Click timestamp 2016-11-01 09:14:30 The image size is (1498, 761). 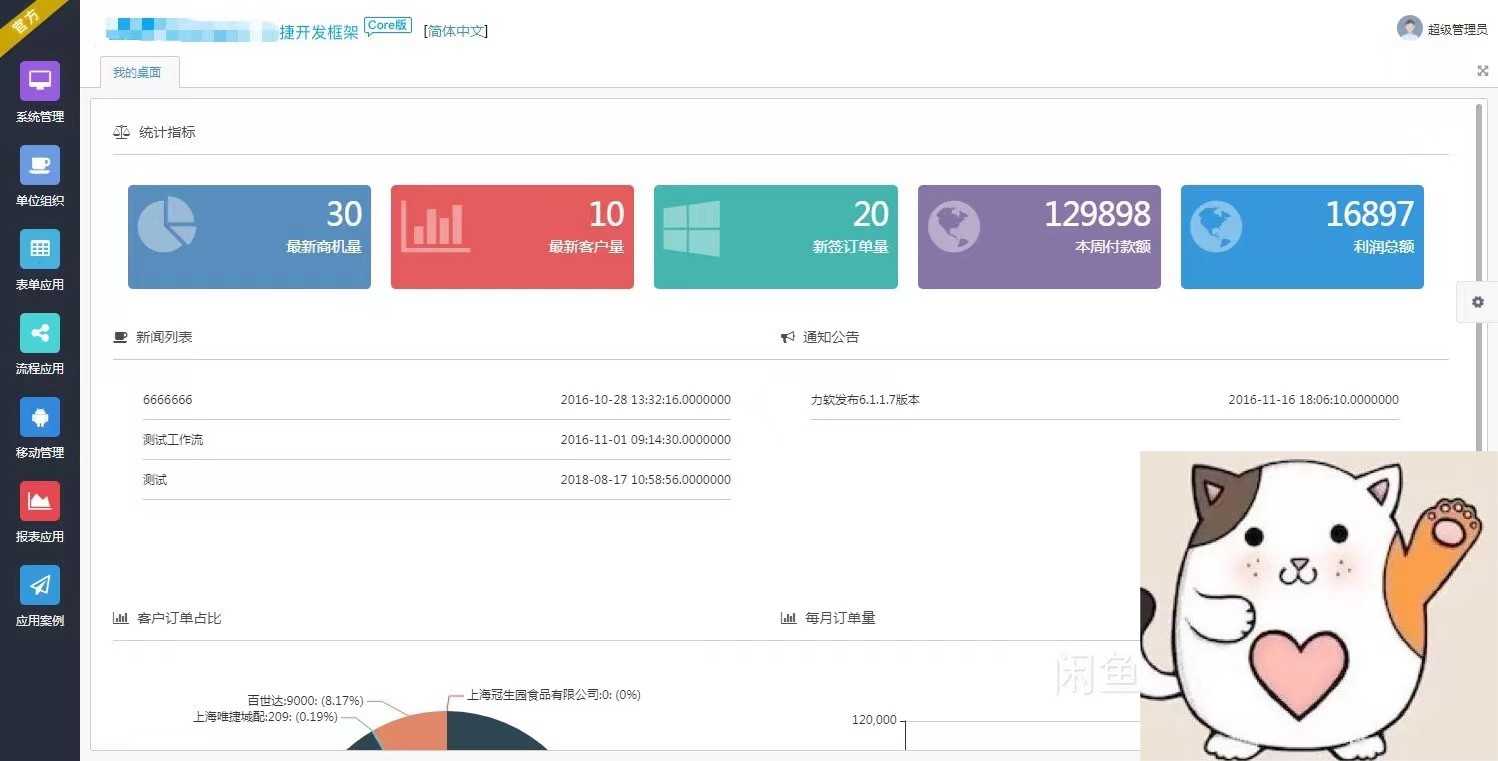646,439
